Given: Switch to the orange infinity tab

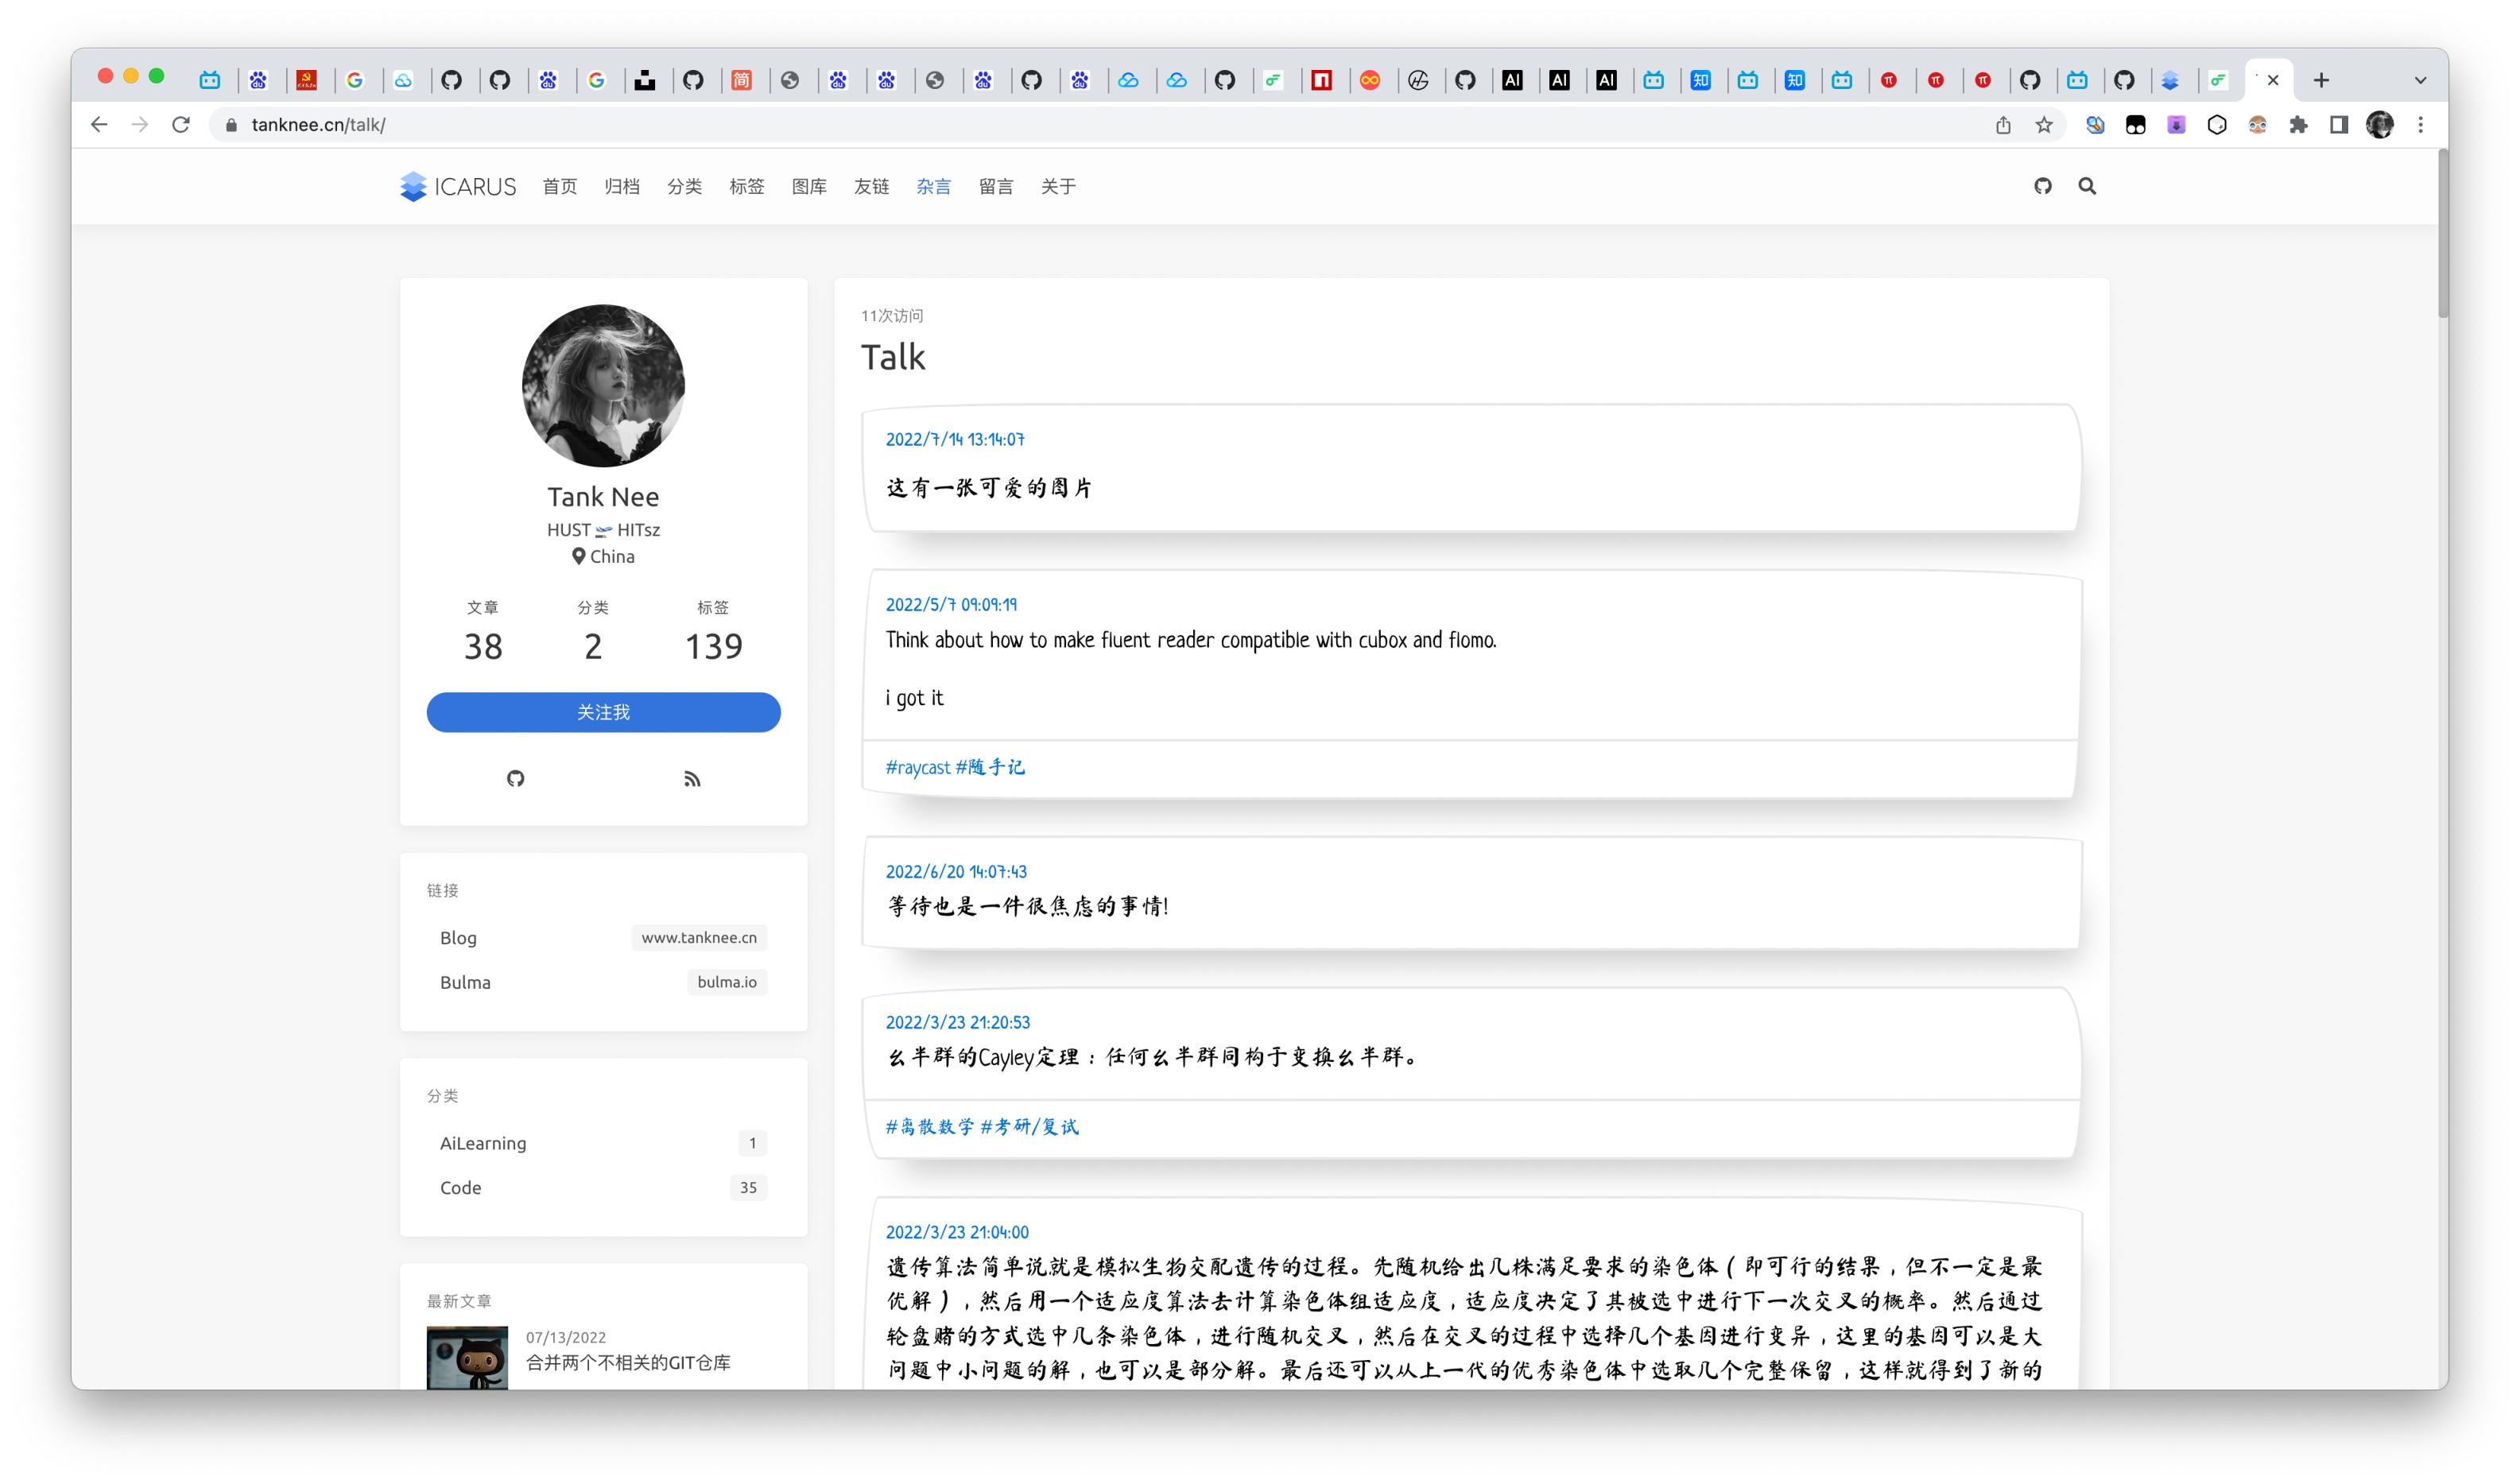Looking at the screenshot, I should [x=1370, y=80].
